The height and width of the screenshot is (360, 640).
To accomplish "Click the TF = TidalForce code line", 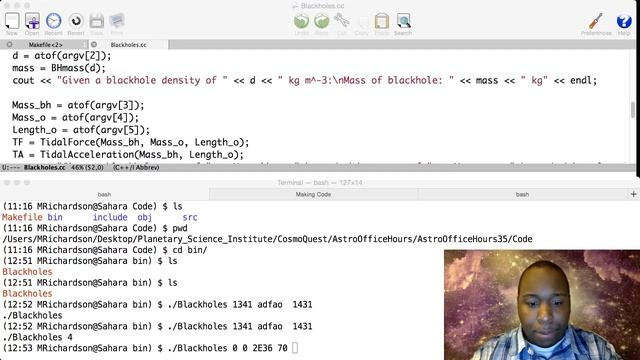I will point(131,142).
